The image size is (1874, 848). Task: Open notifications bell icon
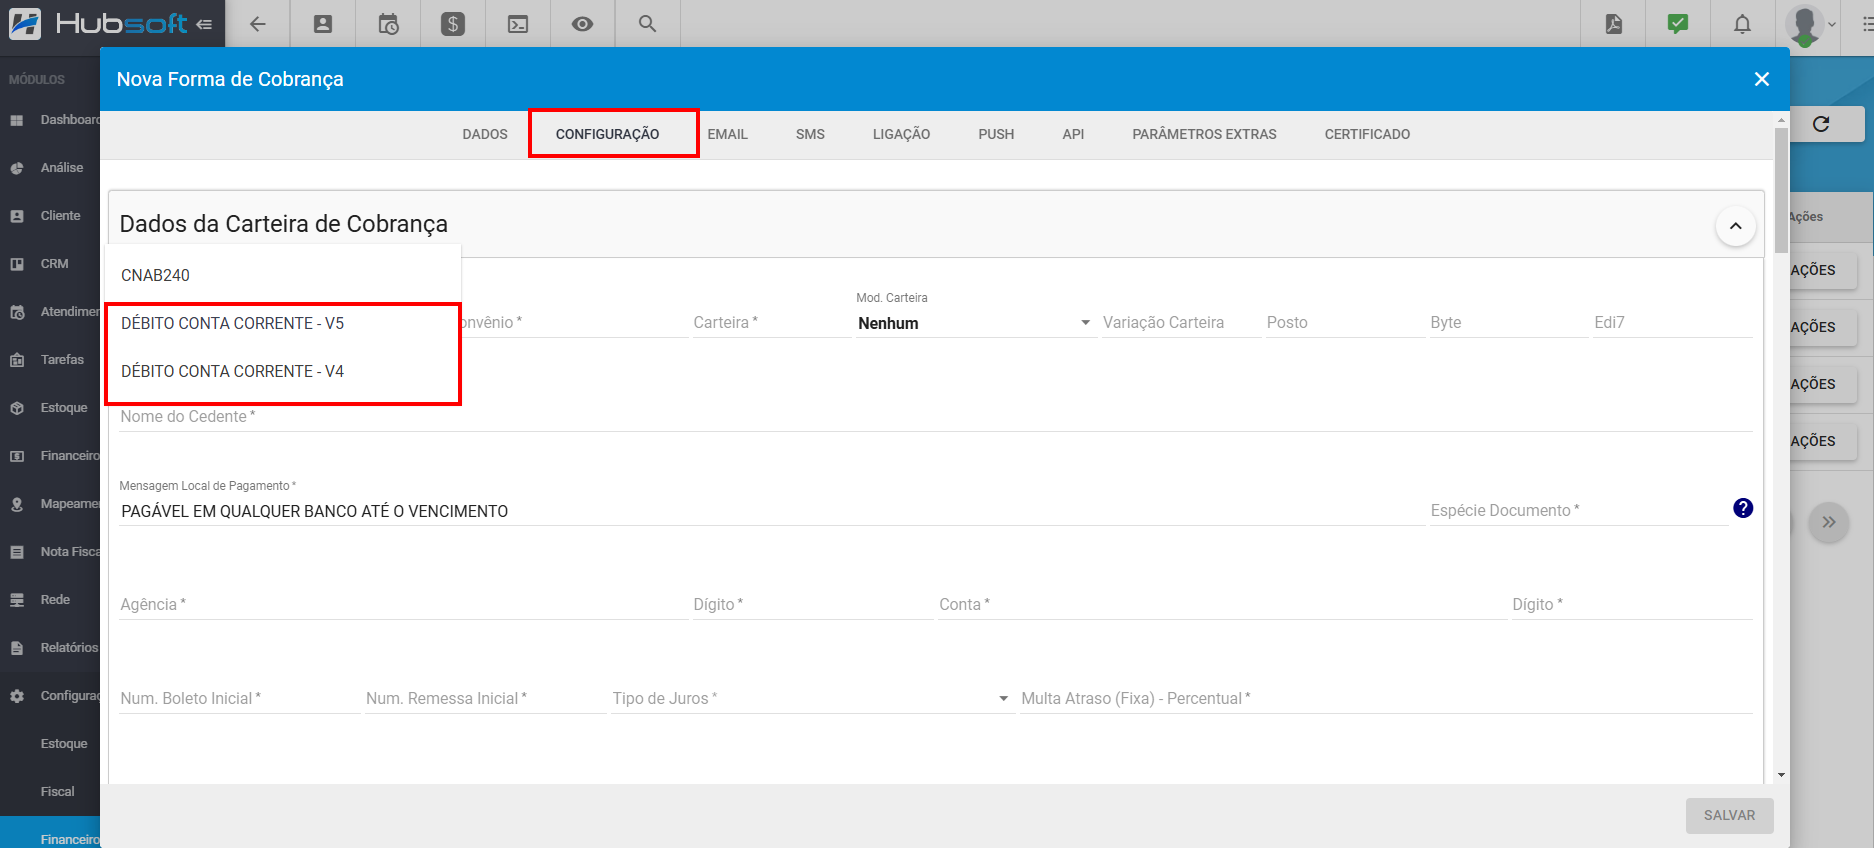click(x=1742, y=24)
